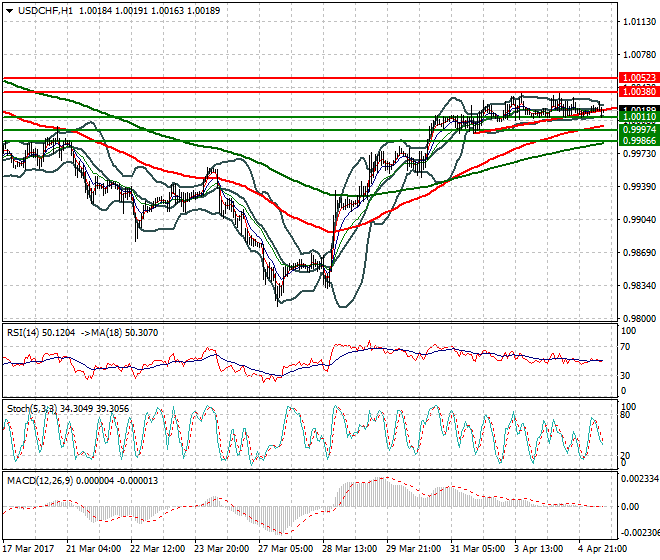Click the 27 Mar 05:00 time axis label
This screenshot has height=560, width=660.
285,549
